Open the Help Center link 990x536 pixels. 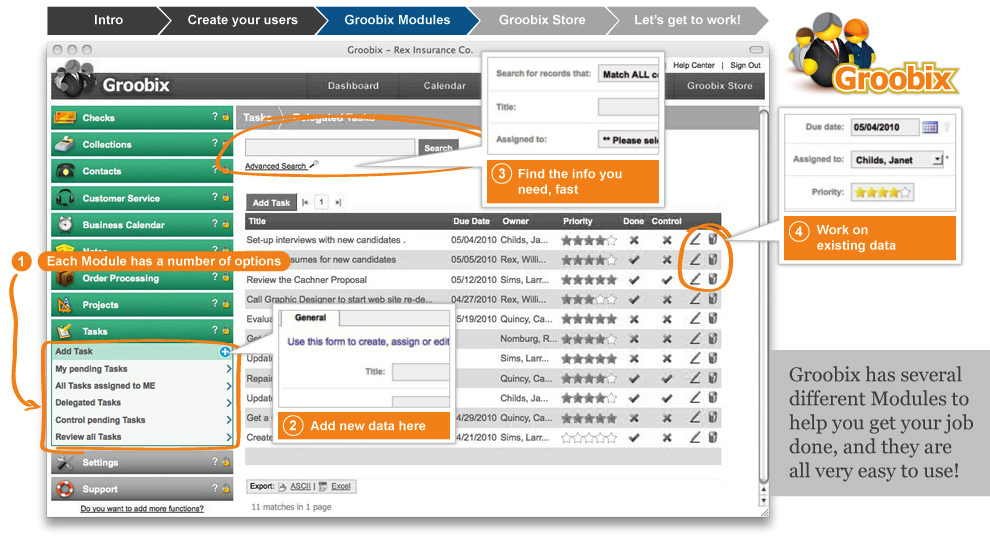693,65
